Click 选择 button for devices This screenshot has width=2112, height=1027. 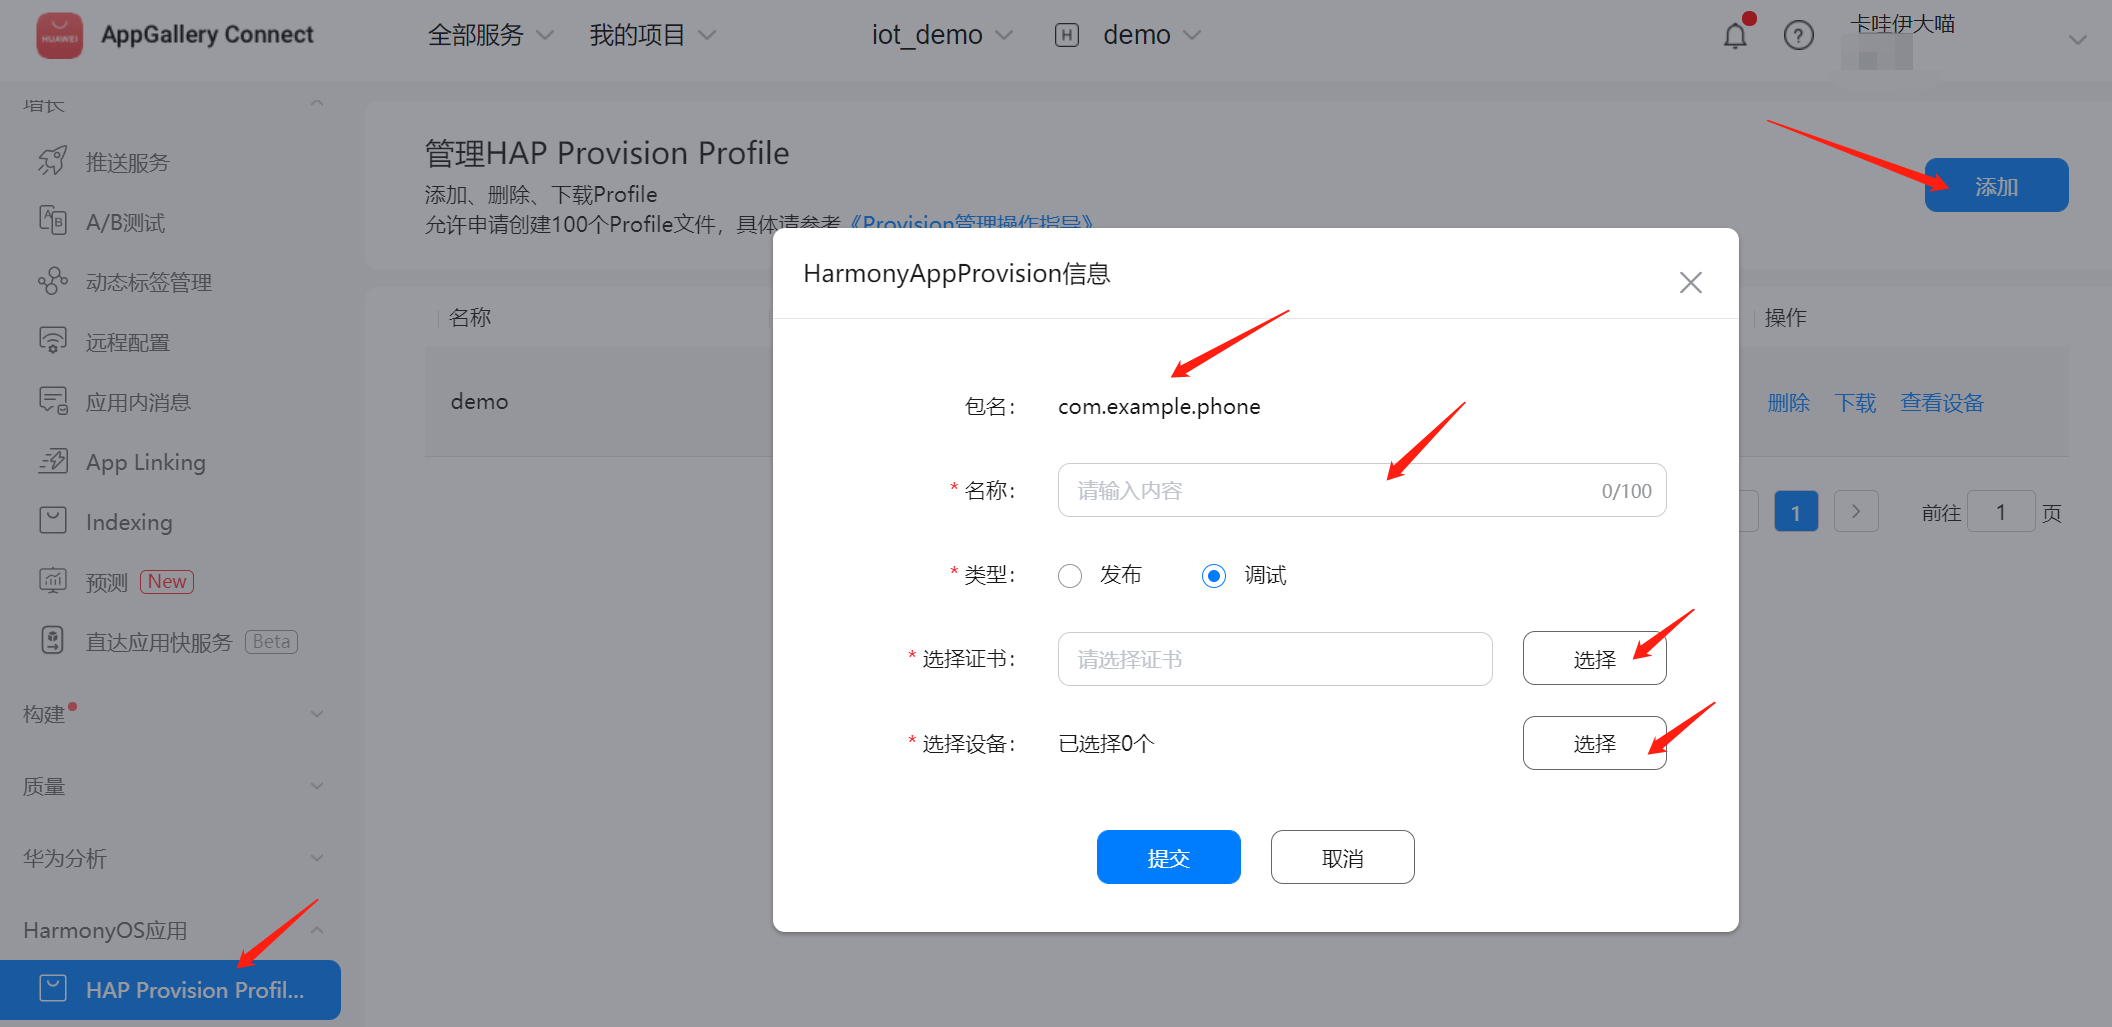pos(1594,743)
